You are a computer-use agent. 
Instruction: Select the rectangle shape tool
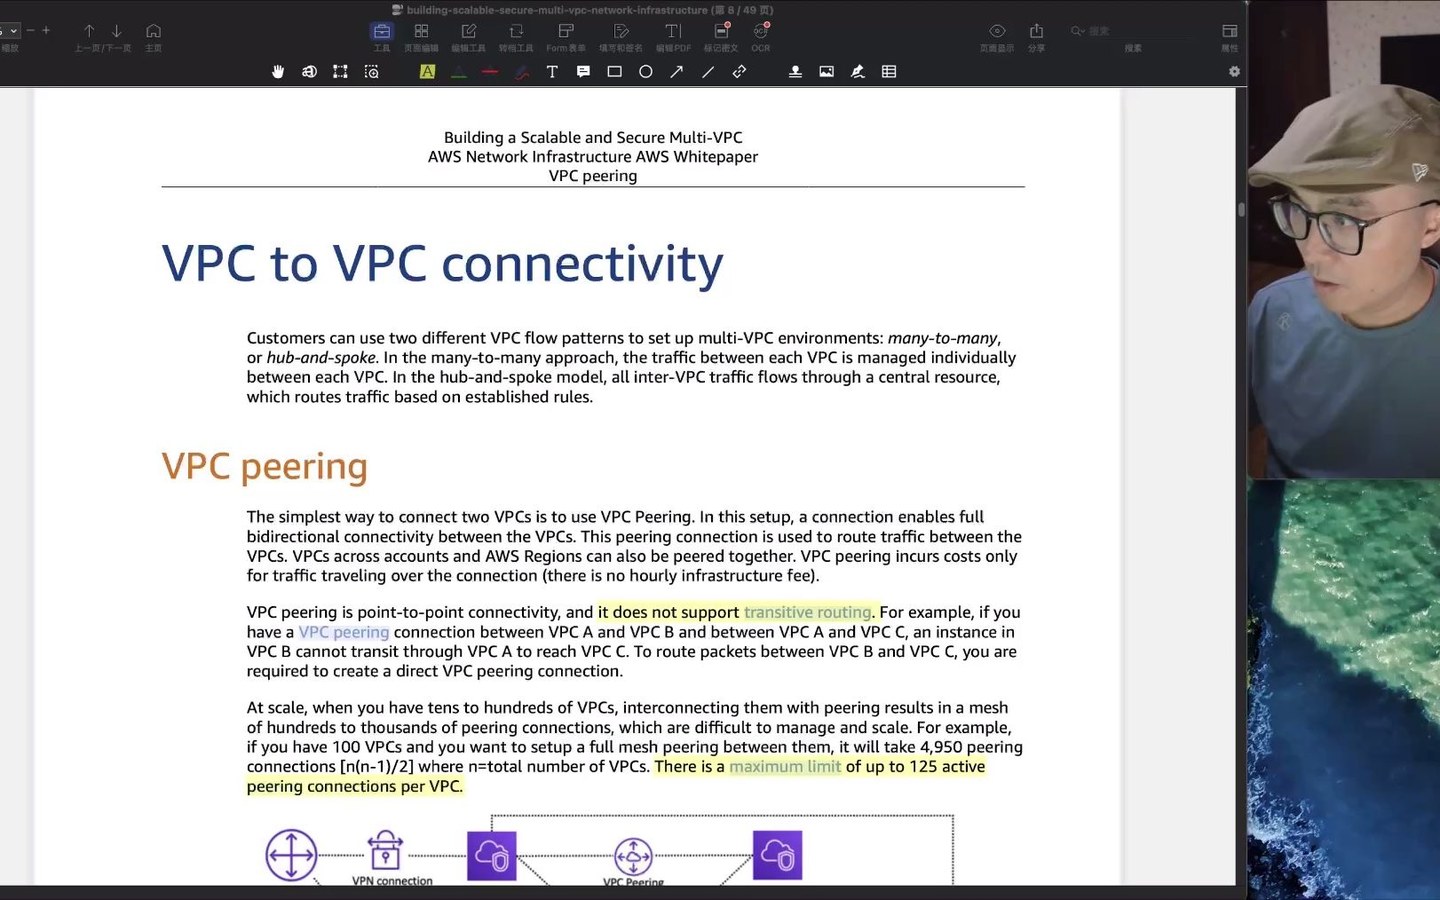tap(614, 72)
